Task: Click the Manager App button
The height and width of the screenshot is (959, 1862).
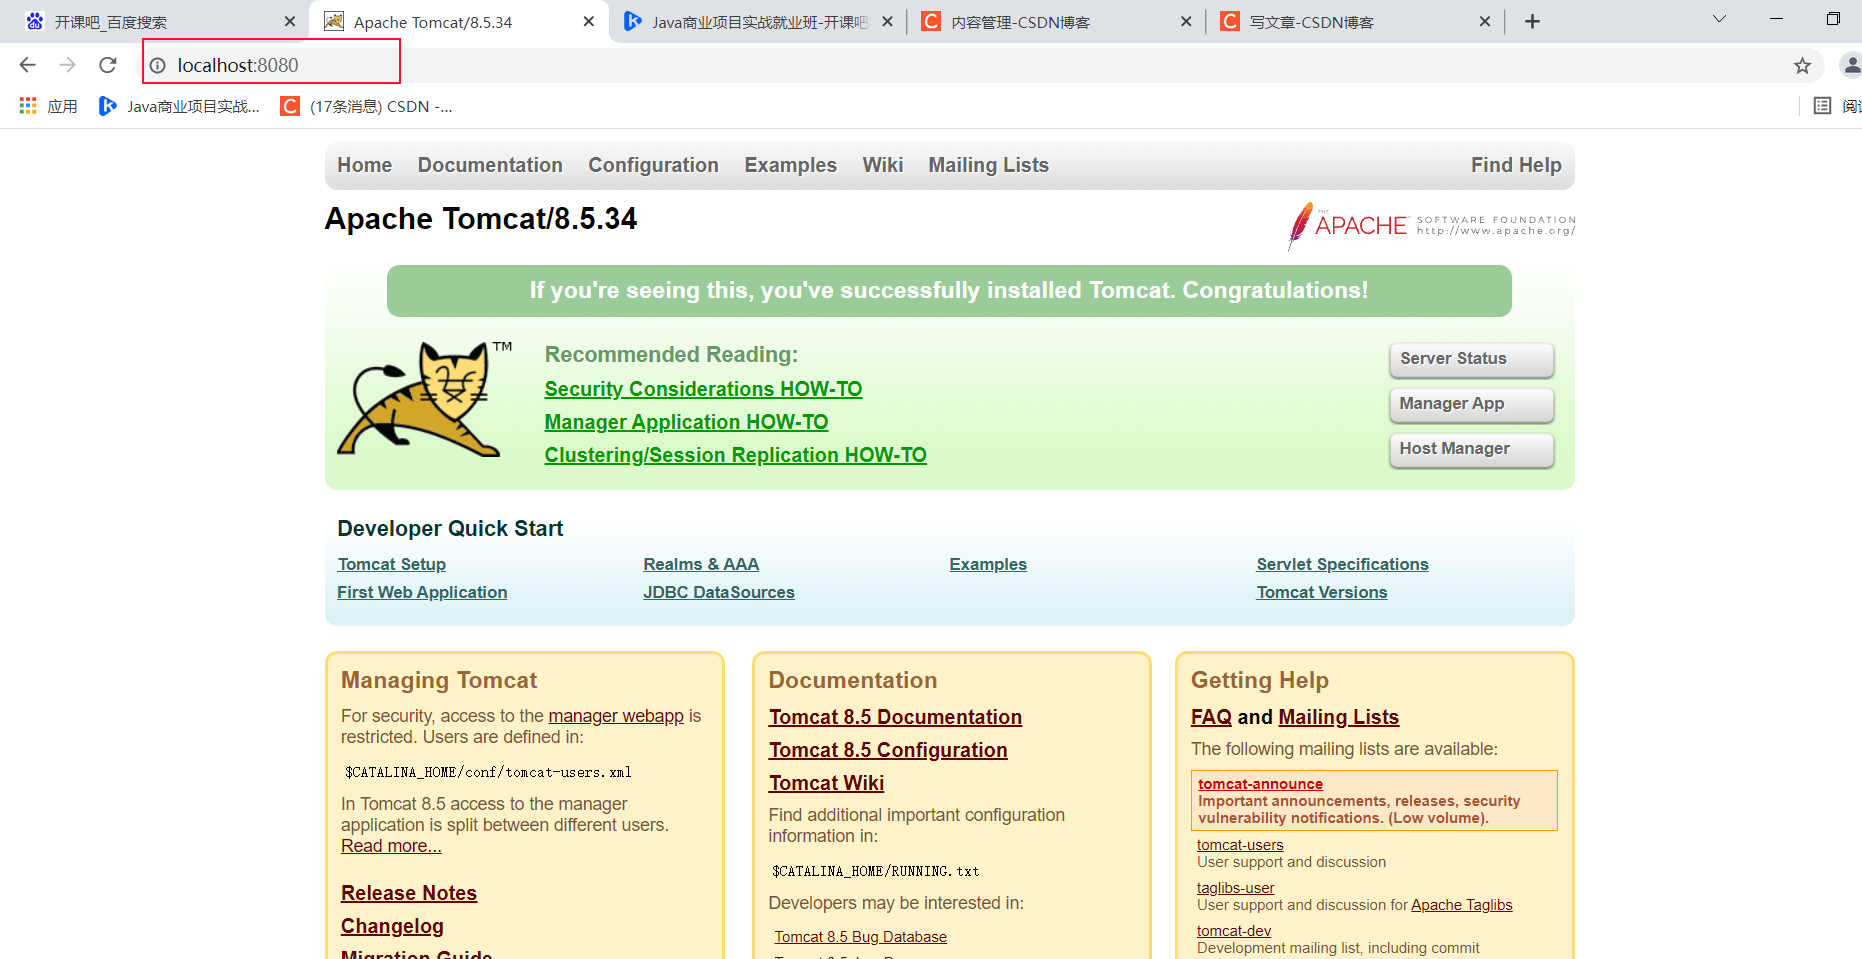Action: (1471, 404)
